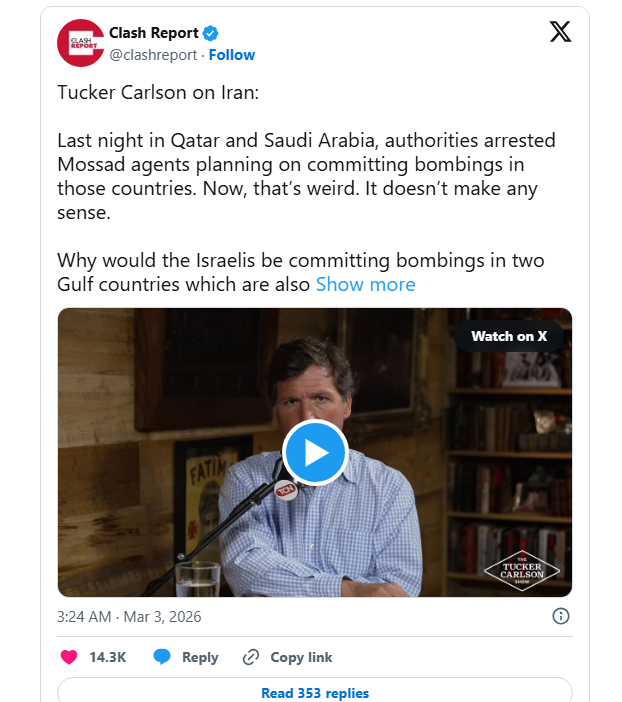
Task: Click the Clash Report profile avatar
Action: [80, 43]
